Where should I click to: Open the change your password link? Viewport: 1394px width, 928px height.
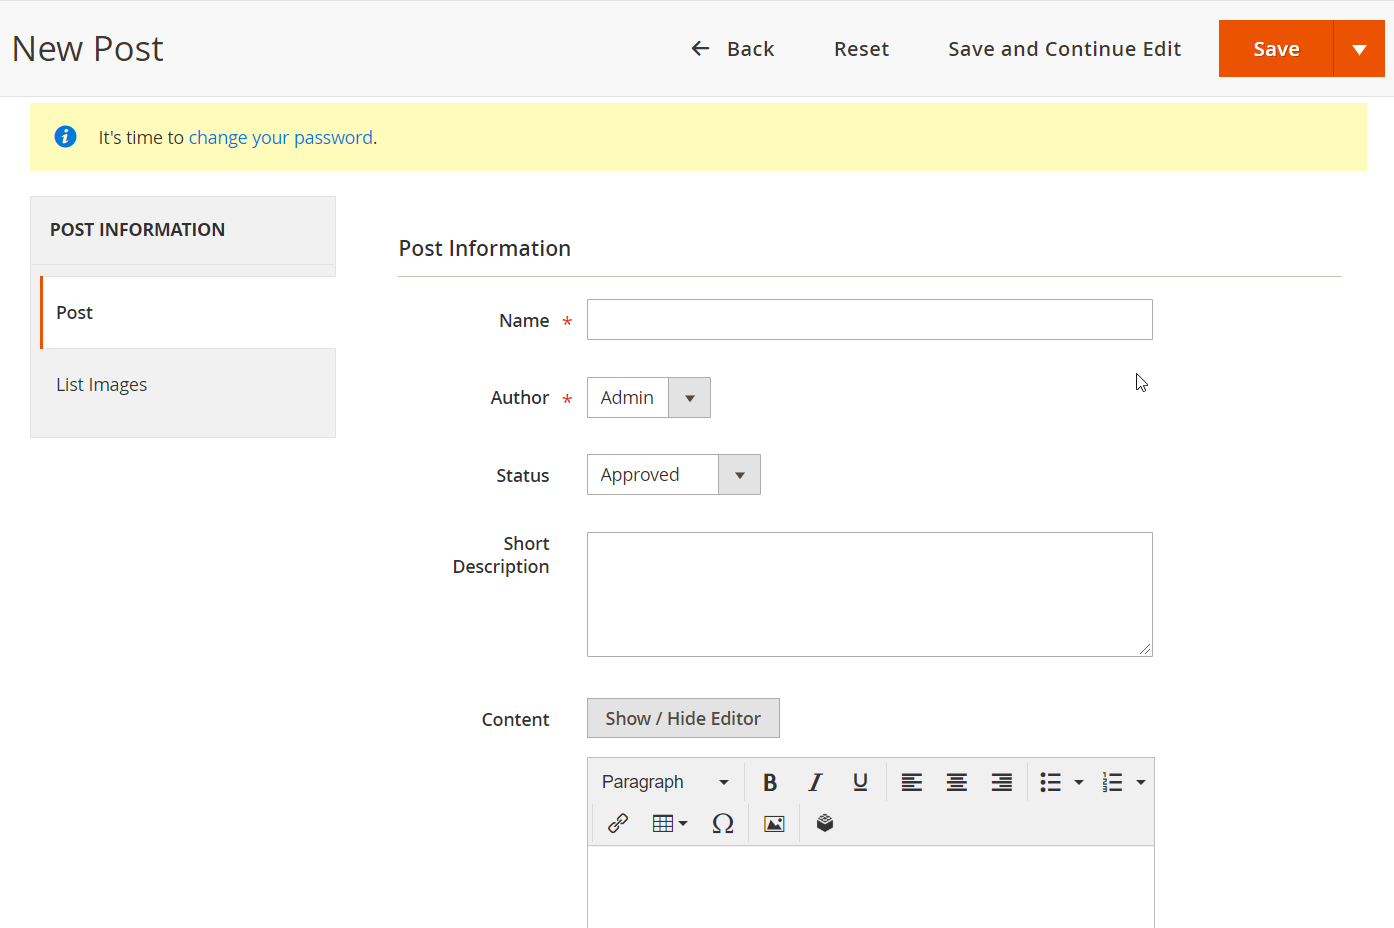pos(281,137)
